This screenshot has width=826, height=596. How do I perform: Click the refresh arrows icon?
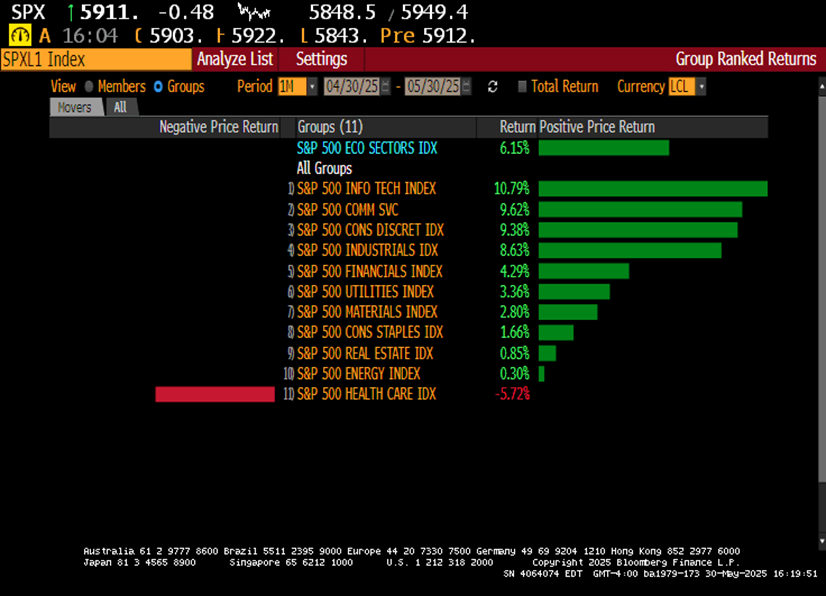pyautogui.click(x=492, y=87)
